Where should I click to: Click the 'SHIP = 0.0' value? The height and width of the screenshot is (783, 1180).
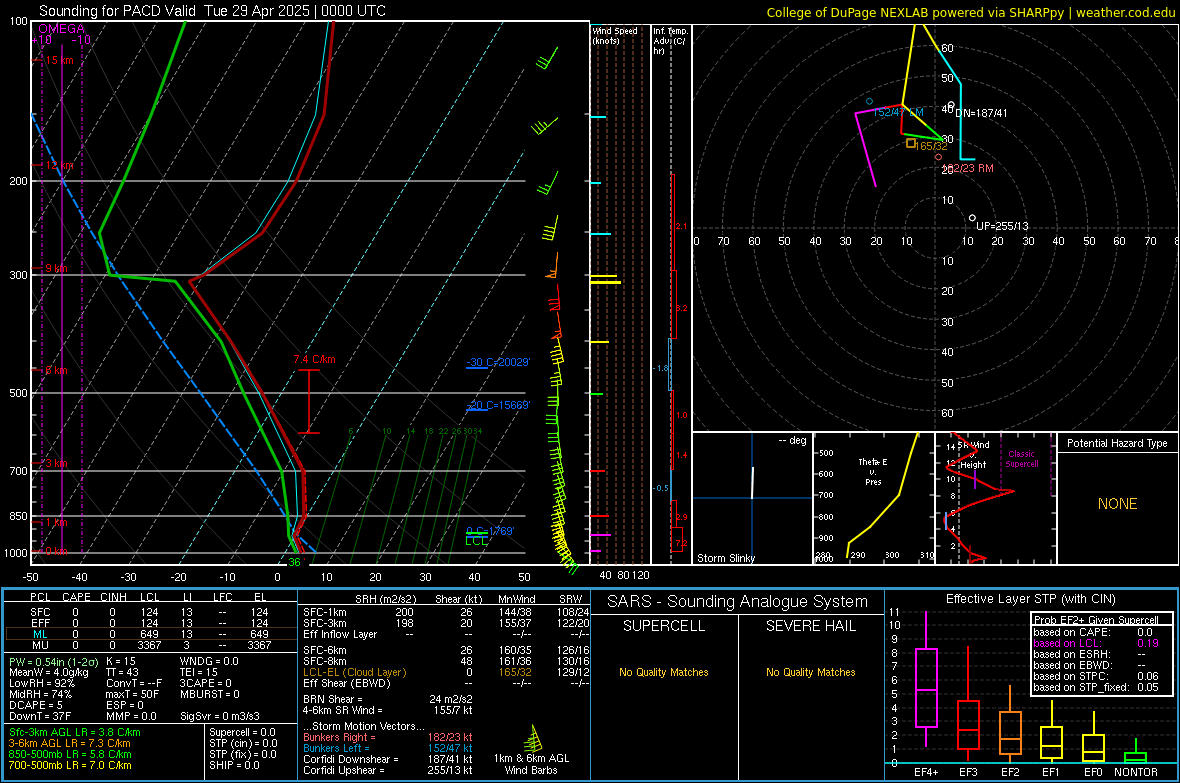tap(234, 765)
